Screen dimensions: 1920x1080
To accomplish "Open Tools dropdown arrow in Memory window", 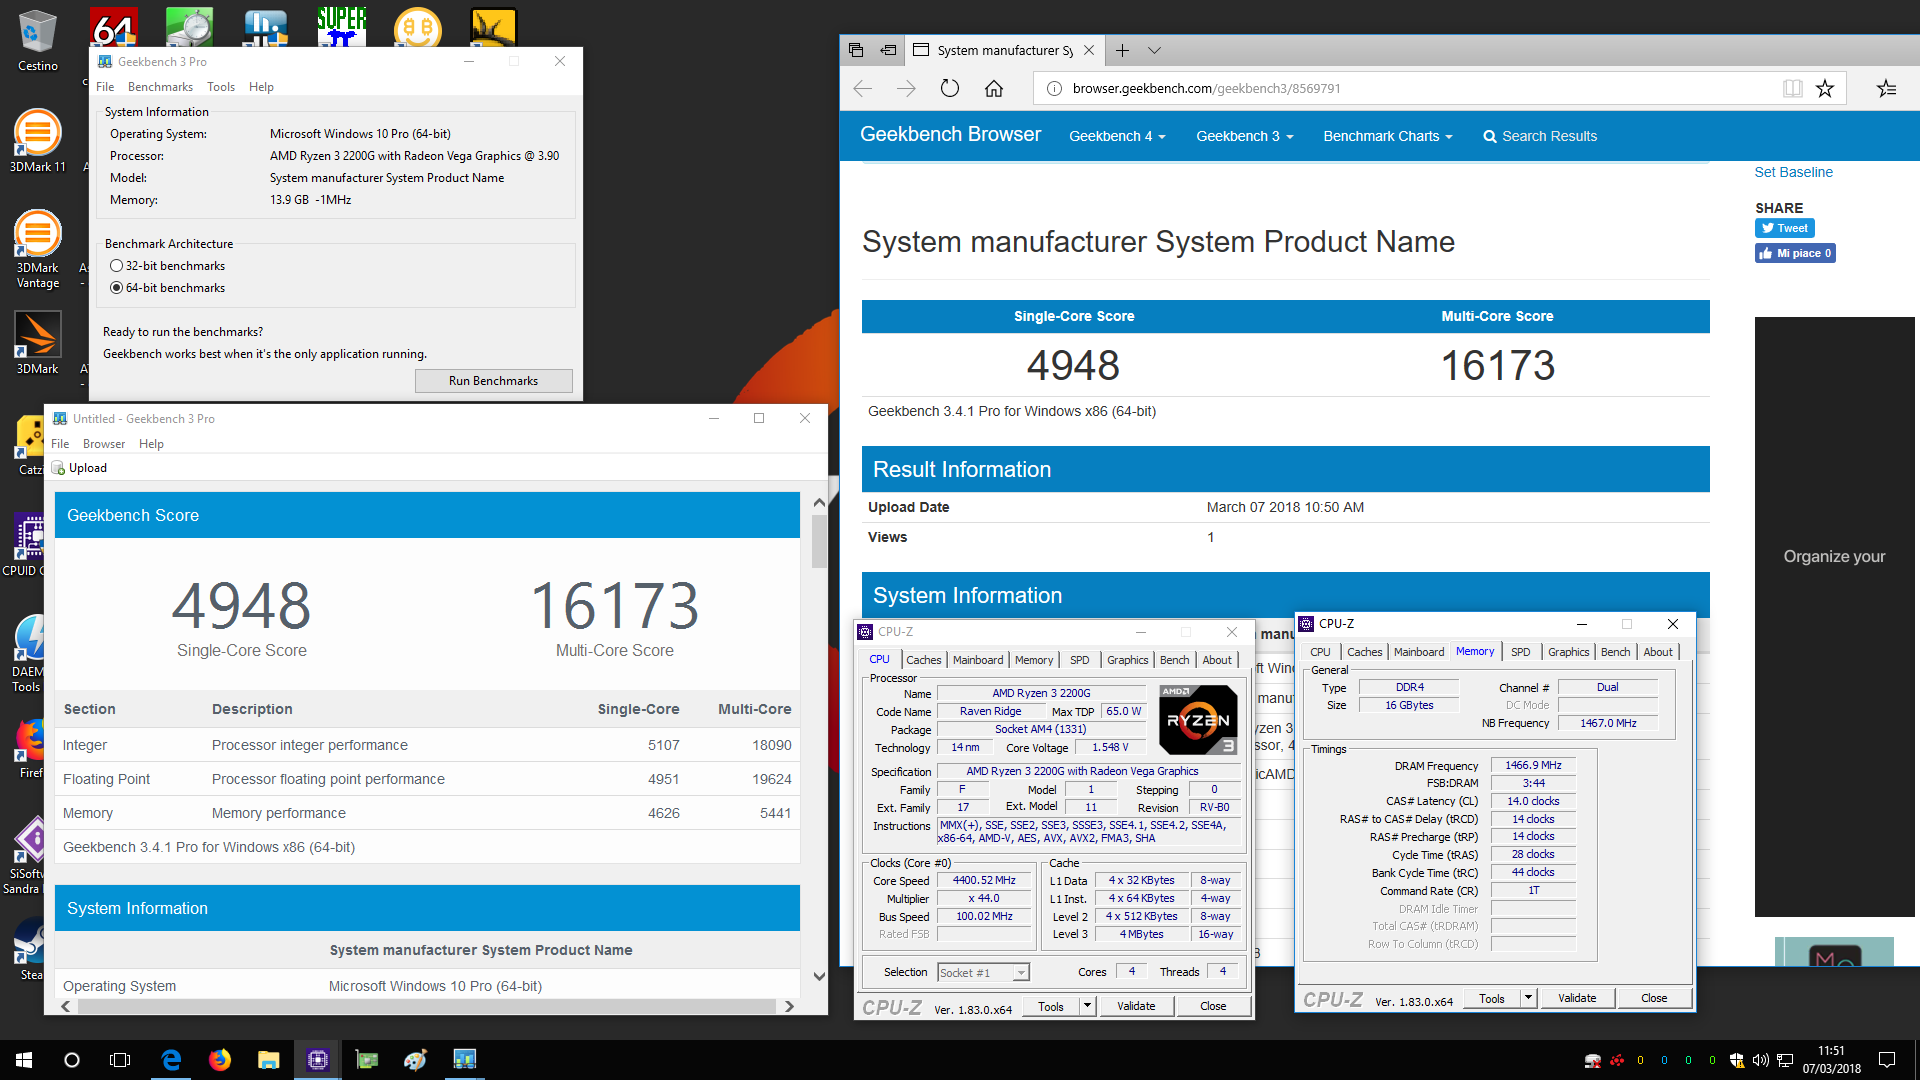I will tap(1528, 998).
